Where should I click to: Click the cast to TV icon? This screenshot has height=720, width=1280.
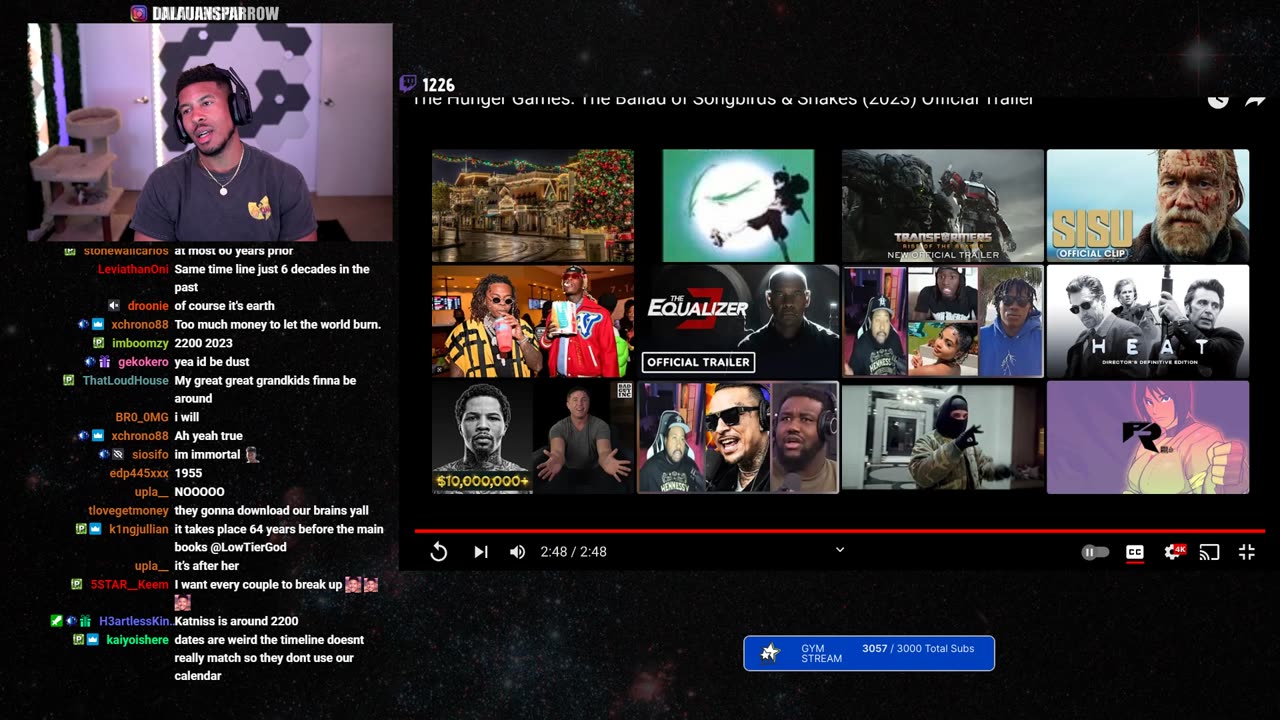click(1209, 552)
